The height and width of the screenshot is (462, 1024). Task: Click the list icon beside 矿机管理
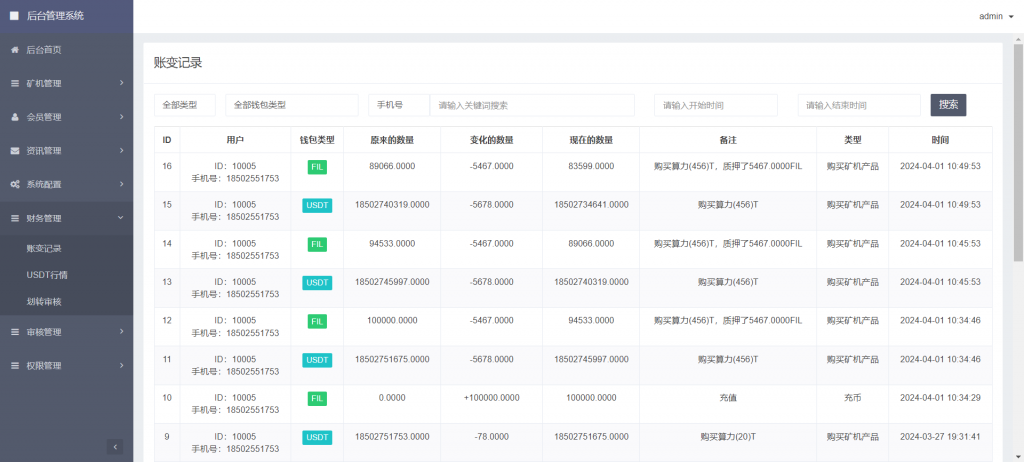14,84
